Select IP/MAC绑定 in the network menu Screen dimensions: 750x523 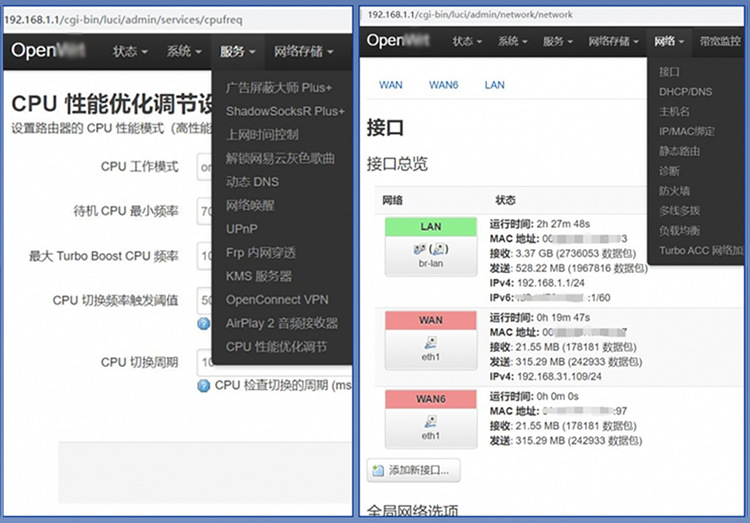point(686,132)
